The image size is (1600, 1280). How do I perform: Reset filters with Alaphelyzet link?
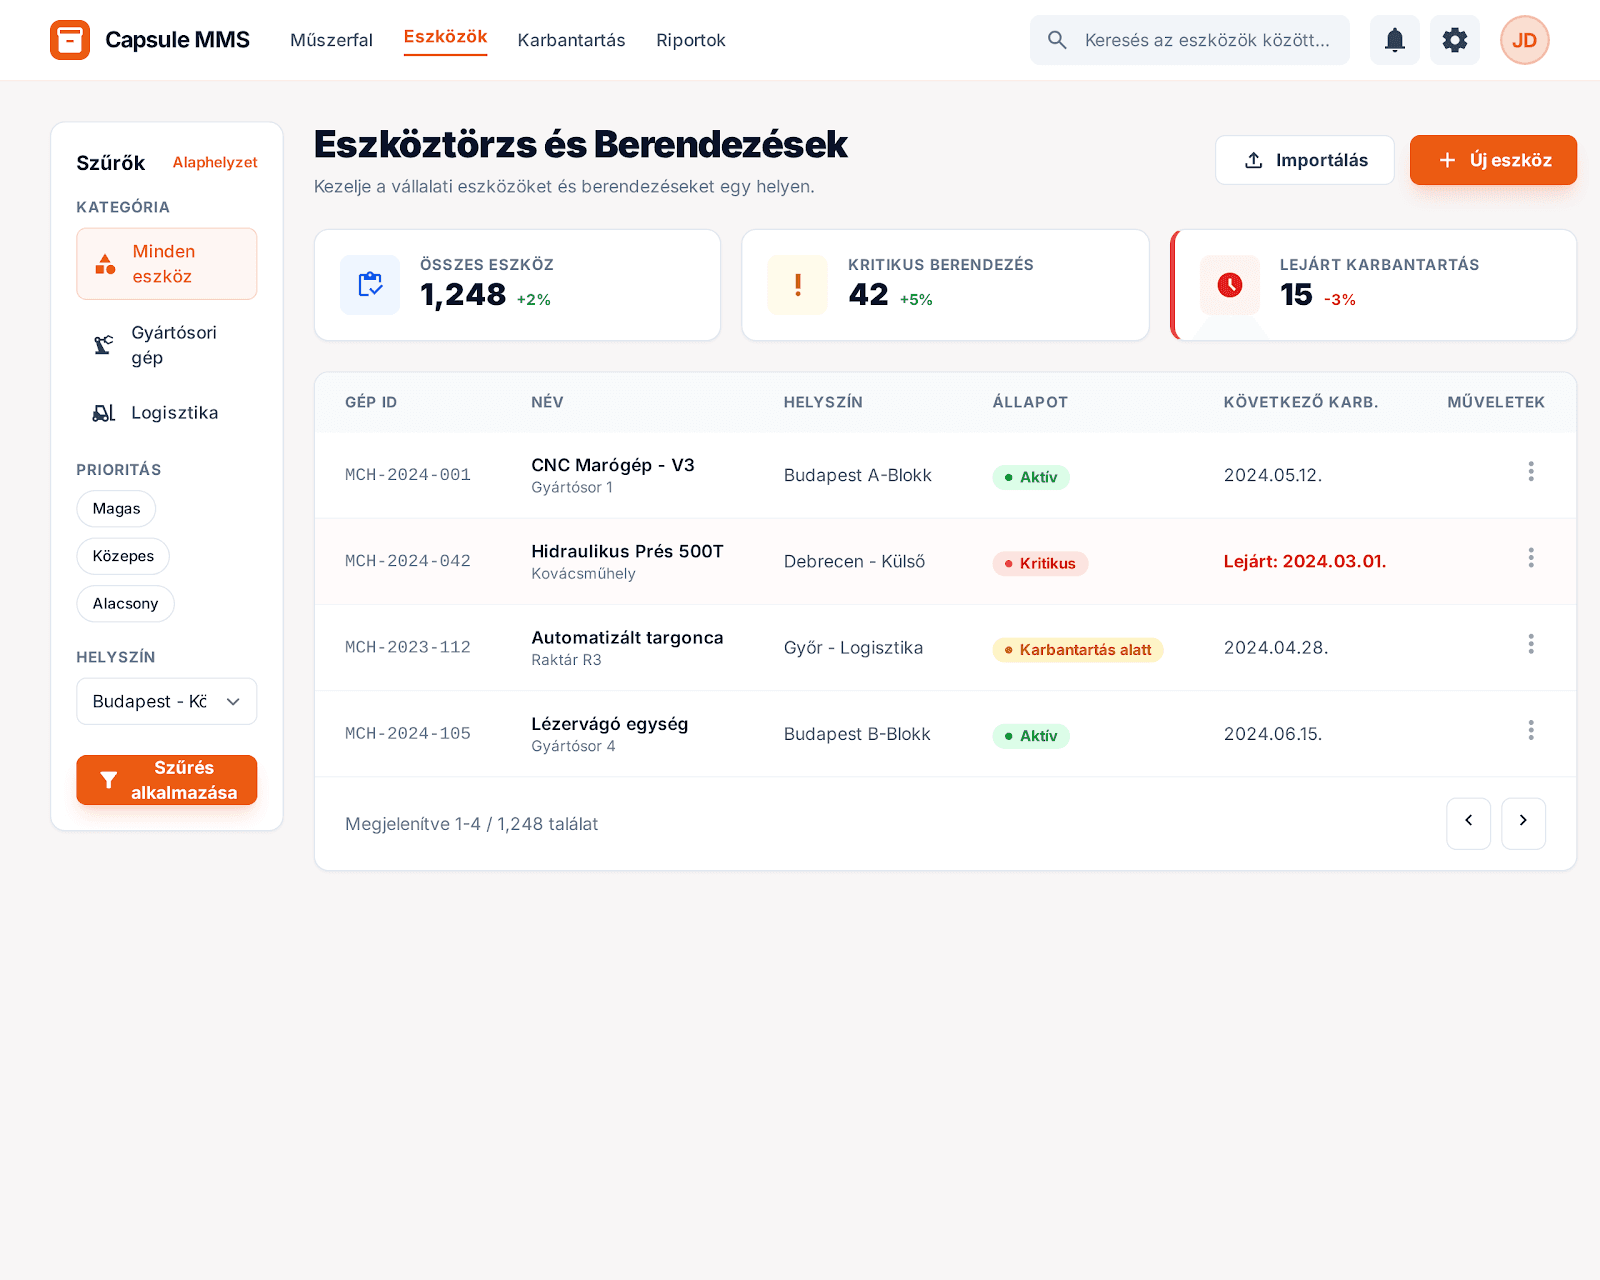[214, 162]
